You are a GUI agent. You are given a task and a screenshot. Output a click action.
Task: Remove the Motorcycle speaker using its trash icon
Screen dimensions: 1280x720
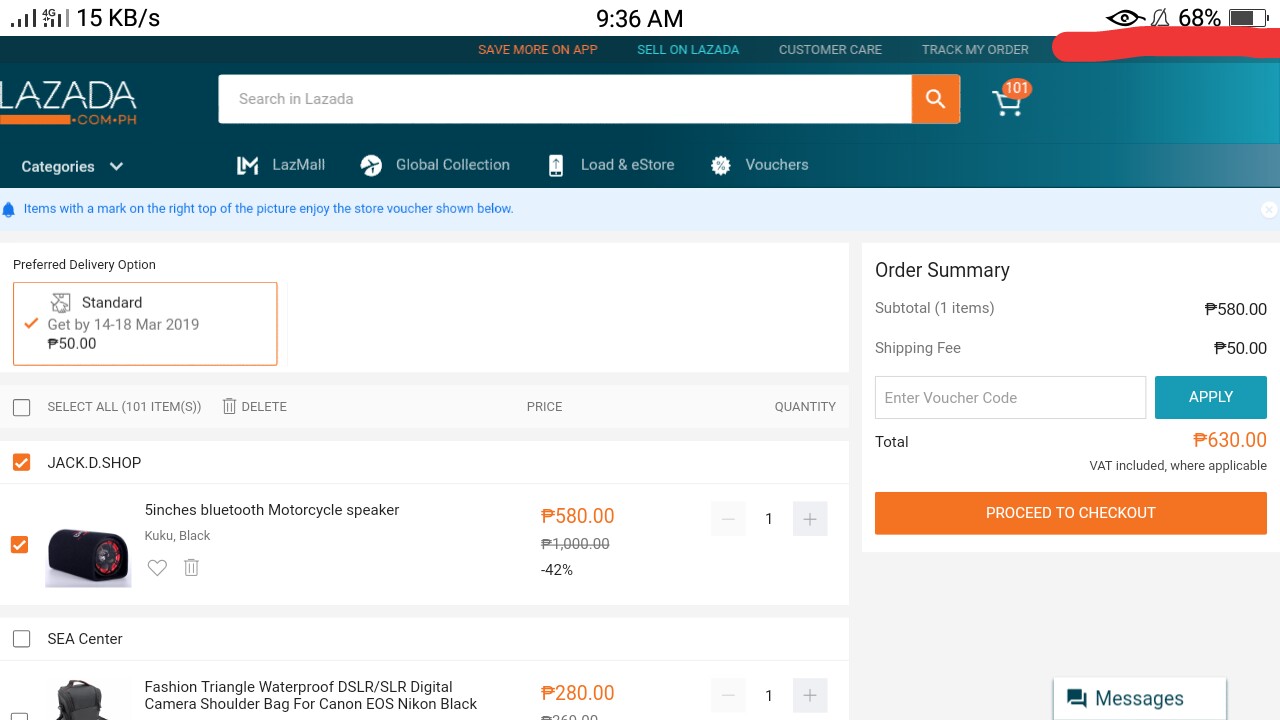[x=192, y=568]
